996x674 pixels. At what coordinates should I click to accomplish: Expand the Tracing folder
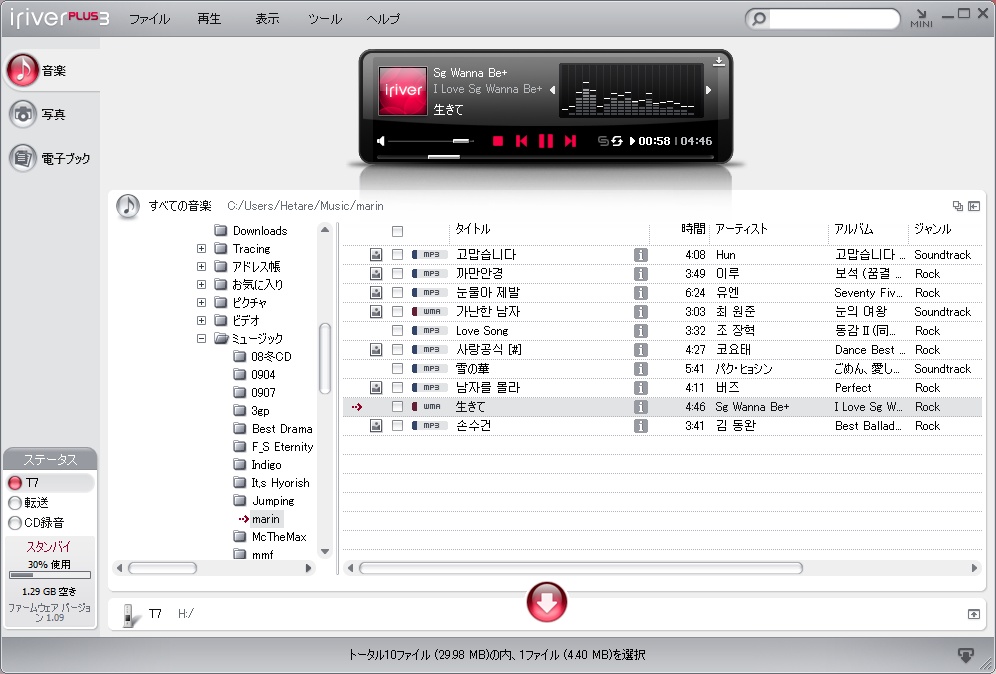pos(201,249)
